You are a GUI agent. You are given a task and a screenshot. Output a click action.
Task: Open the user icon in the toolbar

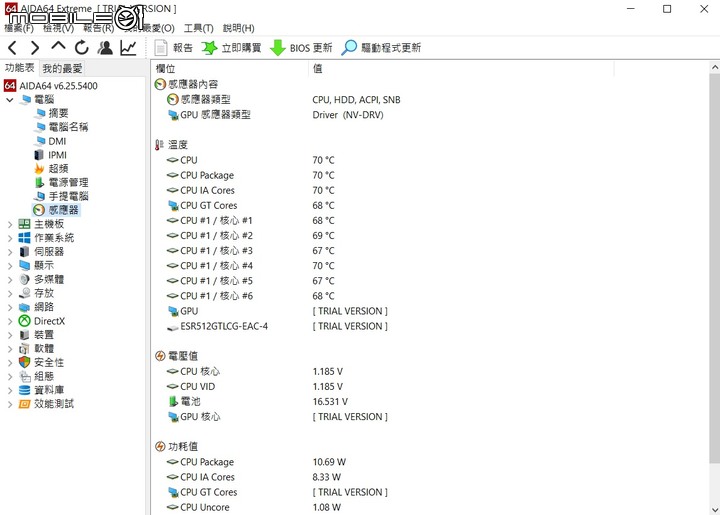tap(105, 48)
